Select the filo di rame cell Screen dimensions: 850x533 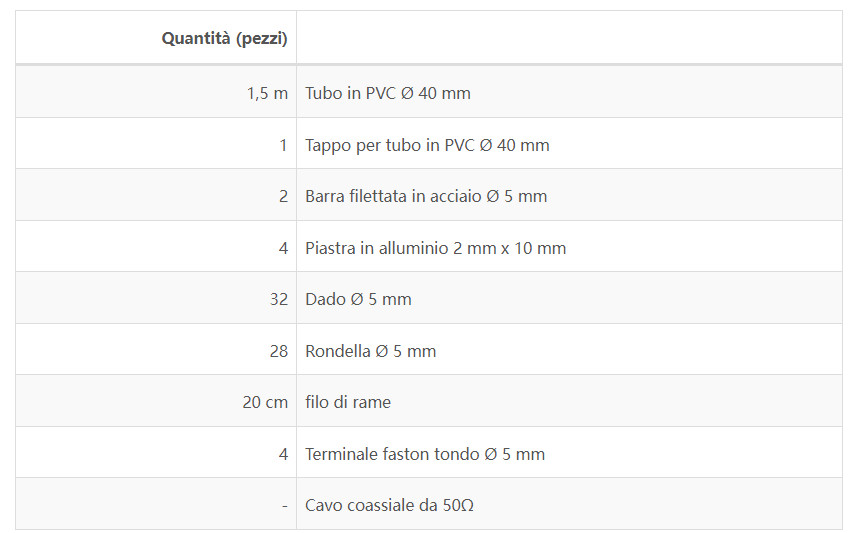coord(569,401)
